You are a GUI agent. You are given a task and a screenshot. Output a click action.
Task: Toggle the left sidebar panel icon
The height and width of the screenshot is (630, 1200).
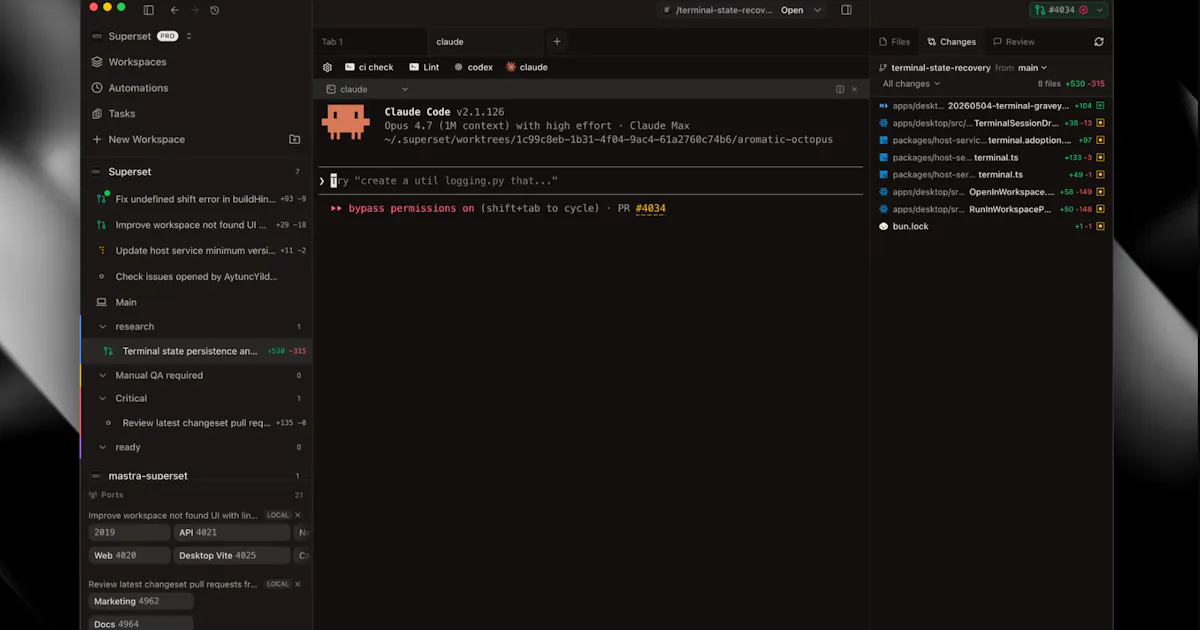click(149, 10)
